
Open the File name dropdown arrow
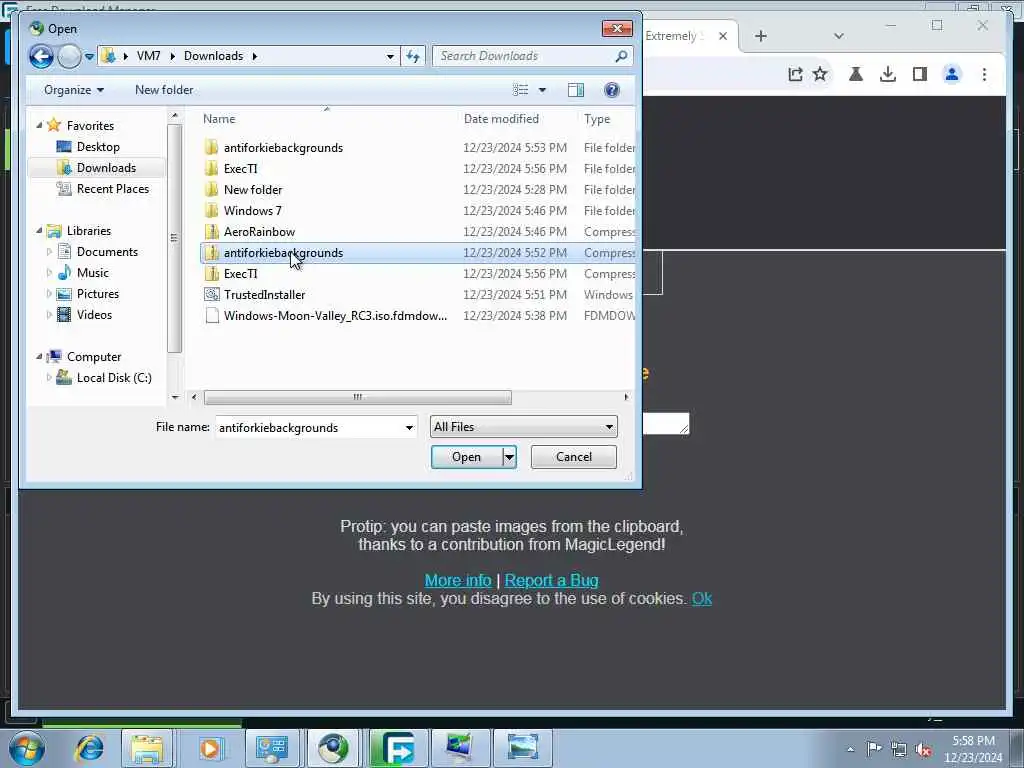point(409,428)
